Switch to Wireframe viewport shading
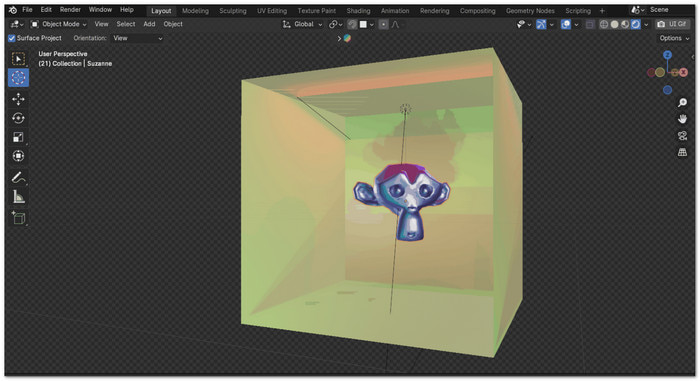The height and width of the screenshot is (381, 700). (604, 25)
